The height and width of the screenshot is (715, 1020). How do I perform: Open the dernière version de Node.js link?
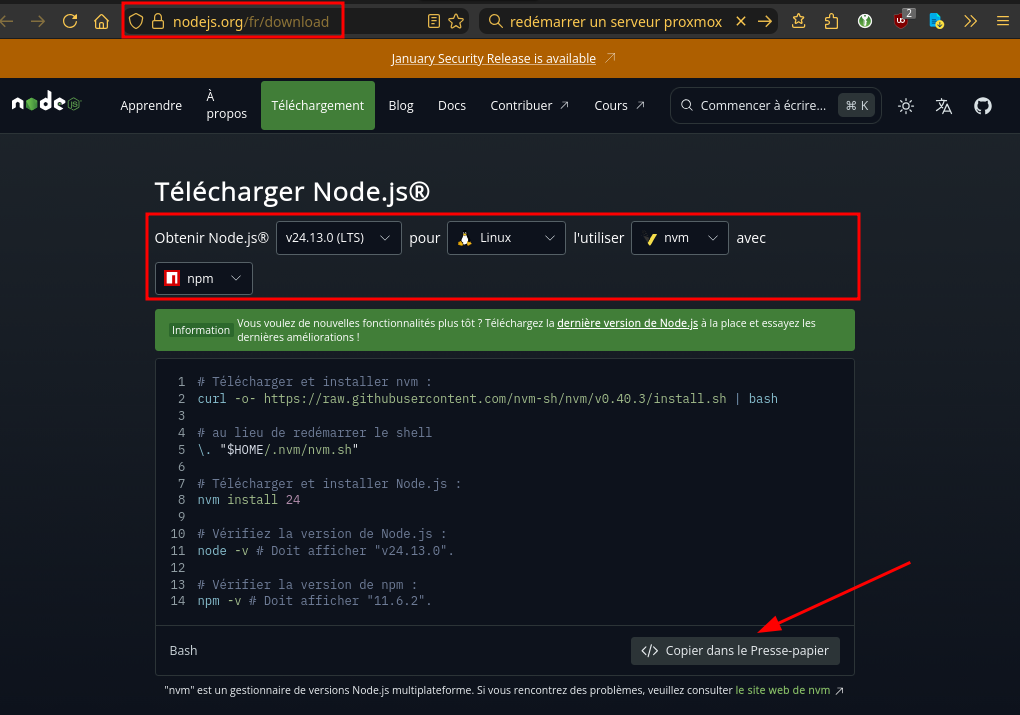tap(627, 323)
